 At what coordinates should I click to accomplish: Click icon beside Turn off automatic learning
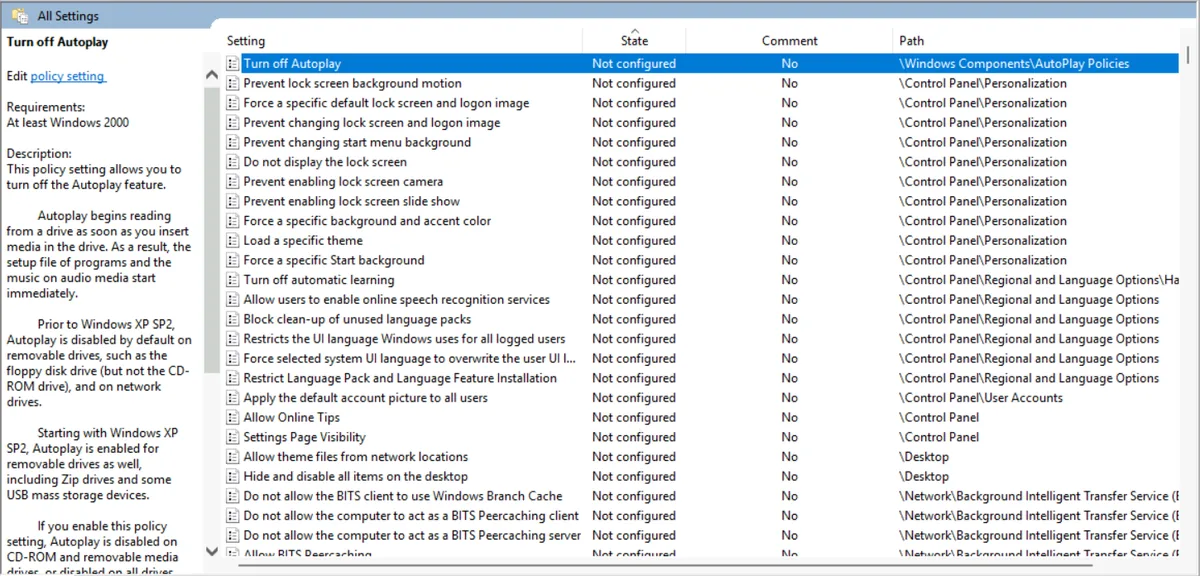232,280
